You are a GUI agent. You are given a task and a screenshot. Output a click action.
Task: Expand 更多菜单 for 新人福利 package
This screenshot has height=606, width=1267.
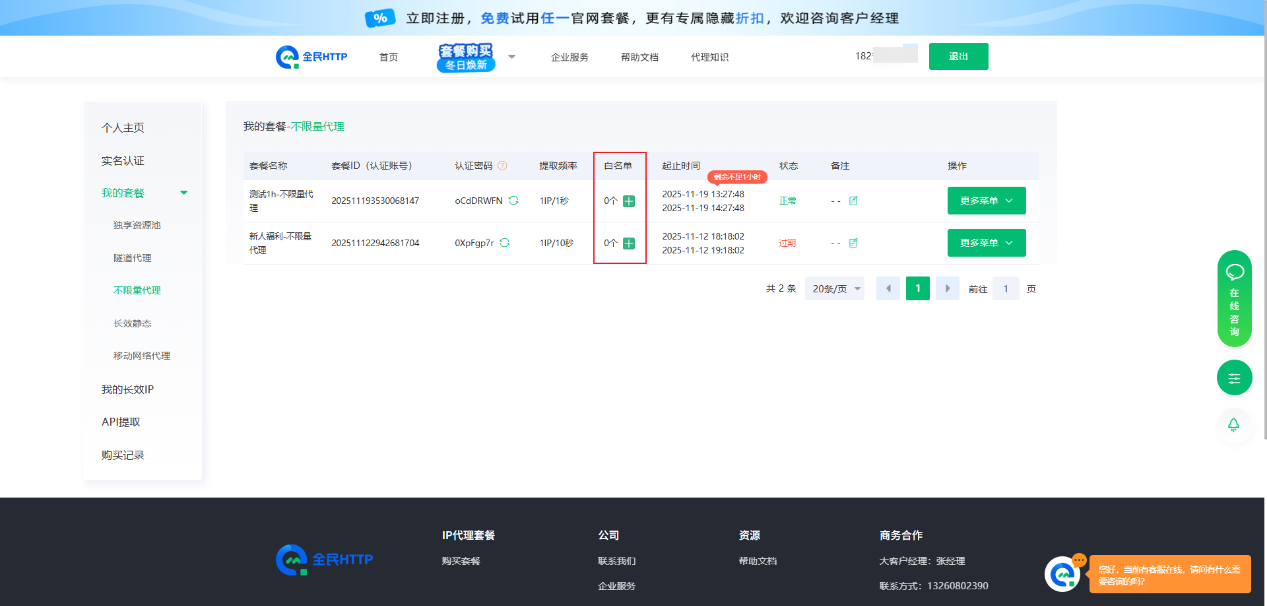tap(986, 243)
